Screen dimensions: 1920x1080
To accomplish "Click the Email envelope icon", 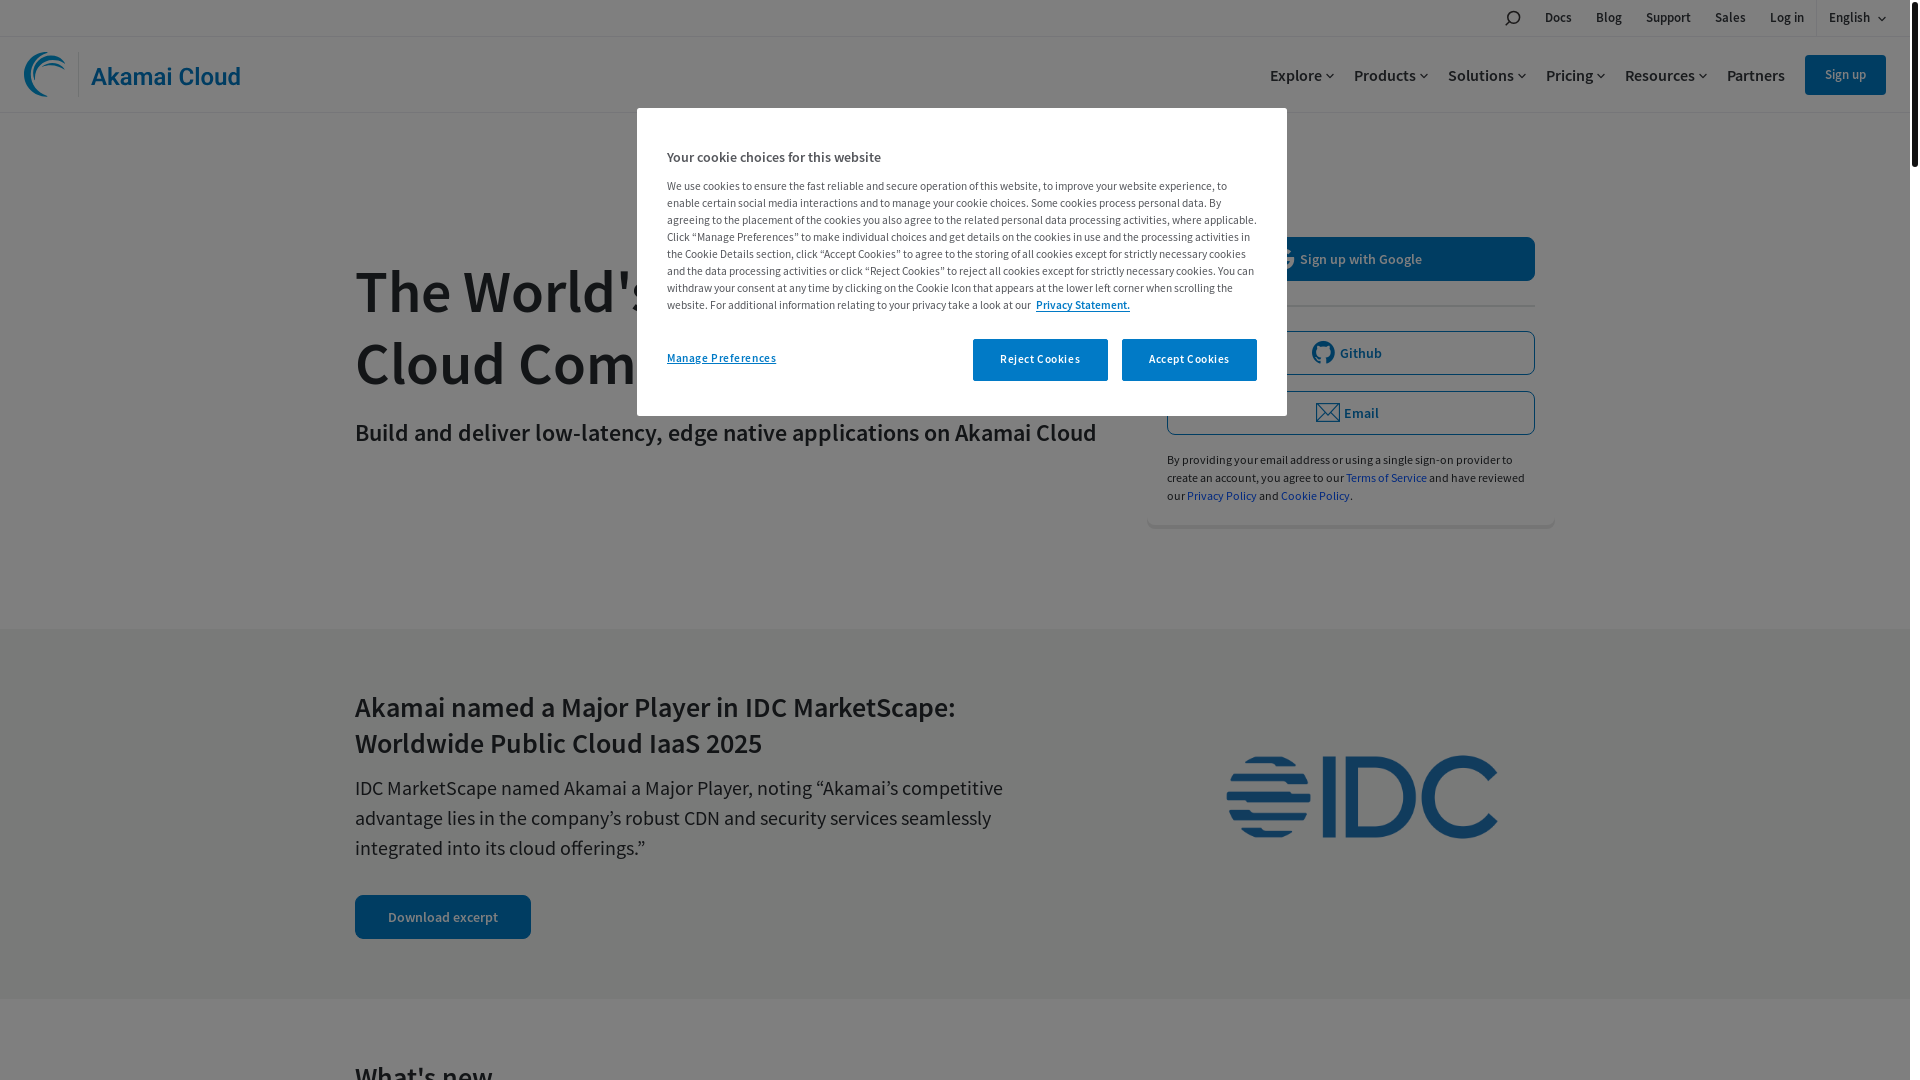I will point(1327,413).
